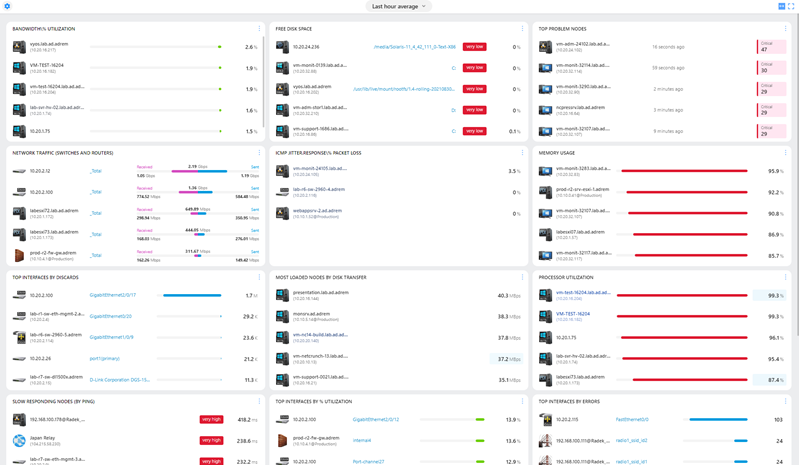Open Top Interfaces by Errors options menu
Screen dimensions: 799x465
click(785, 401)
